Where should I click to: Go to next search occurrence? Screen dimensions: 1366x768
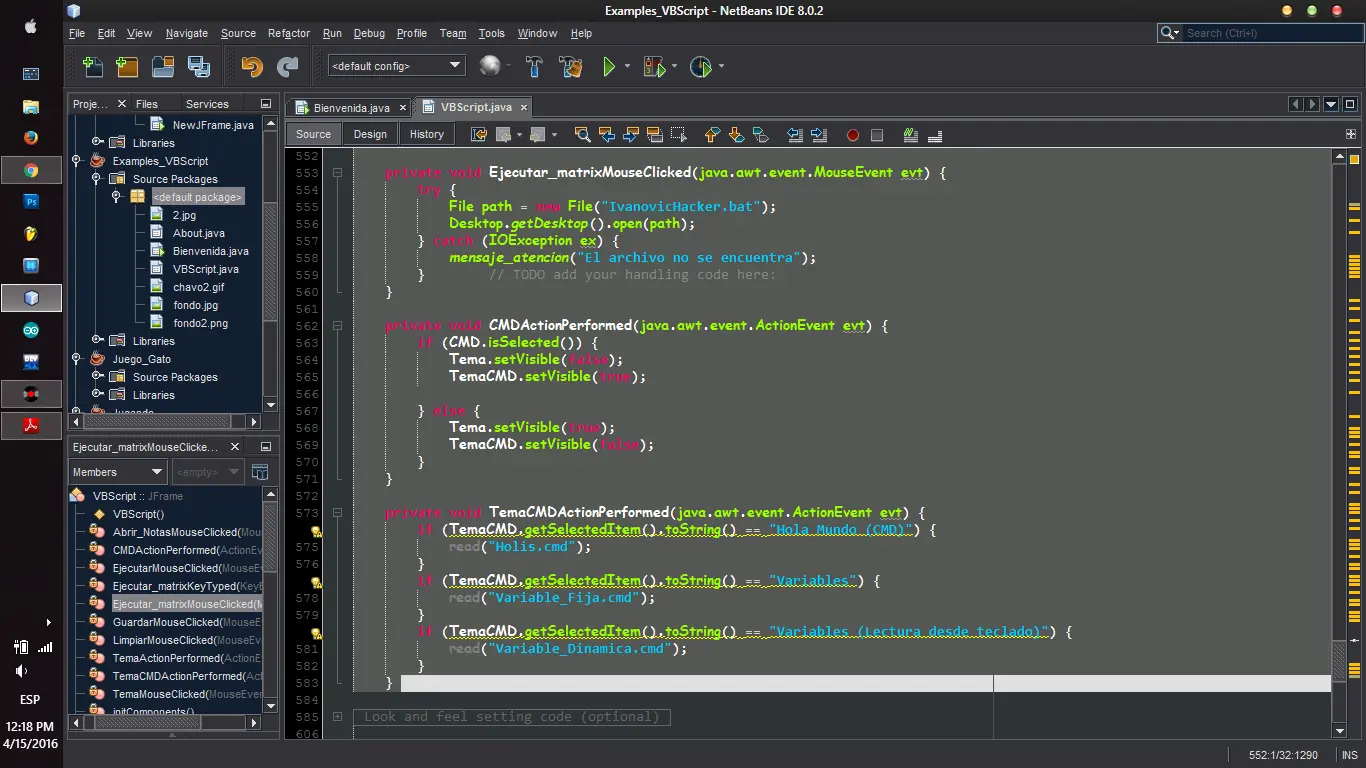[x=630, y=135]
